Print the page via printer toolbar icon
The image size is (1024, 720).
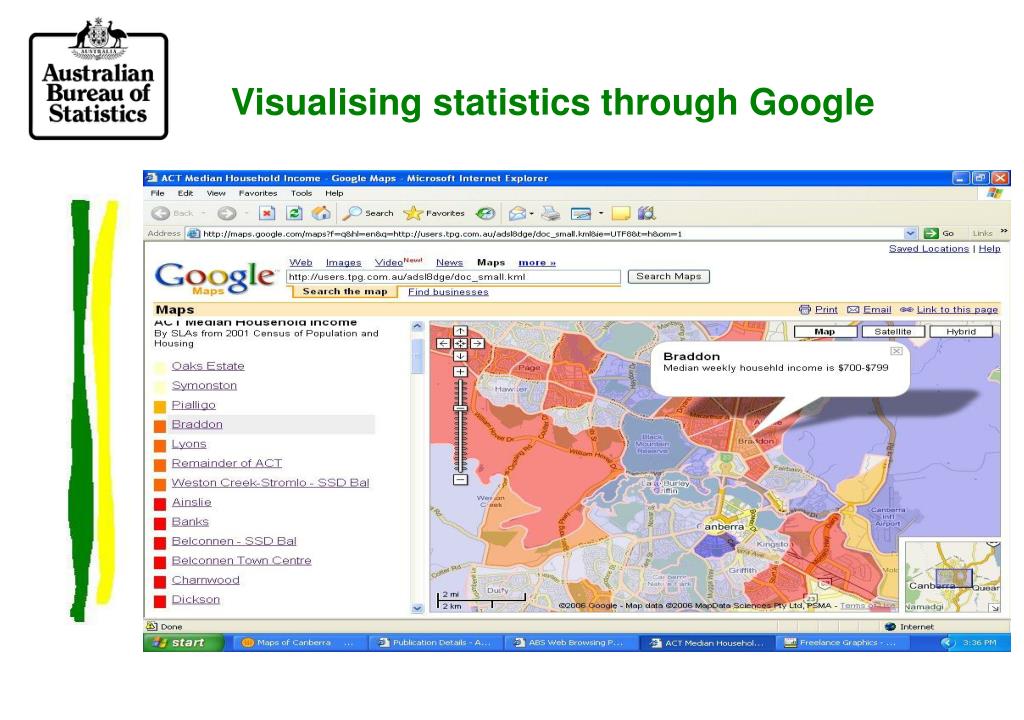[x=551, y=213]
